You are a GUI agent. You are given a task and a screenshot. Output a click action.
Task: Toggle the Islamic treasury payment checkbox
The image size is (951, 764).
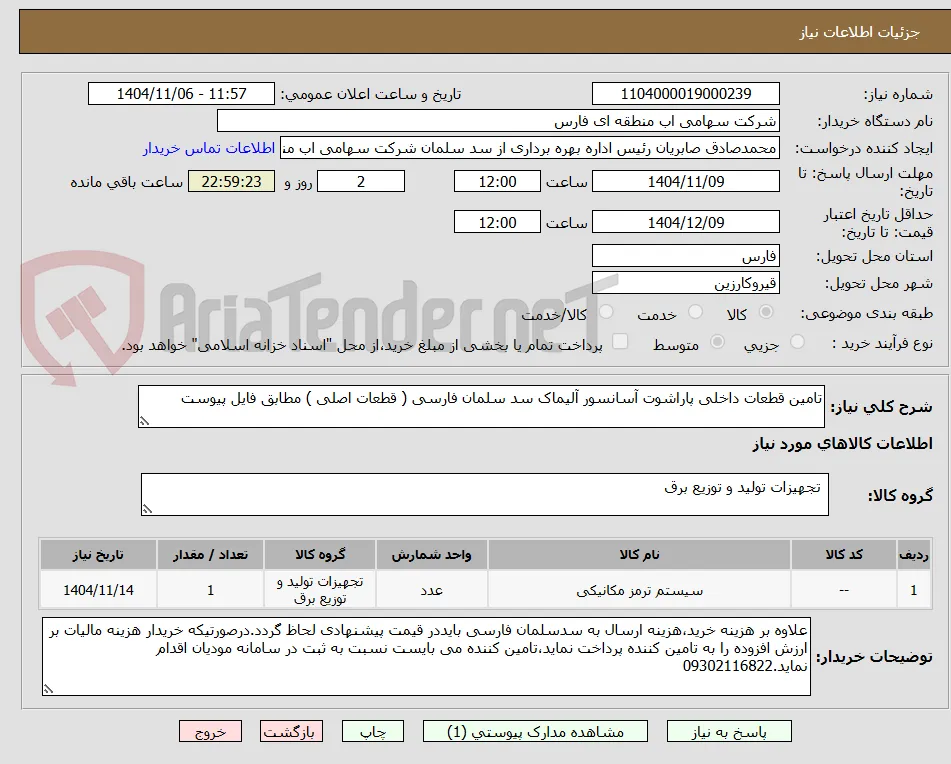[620, 341]
